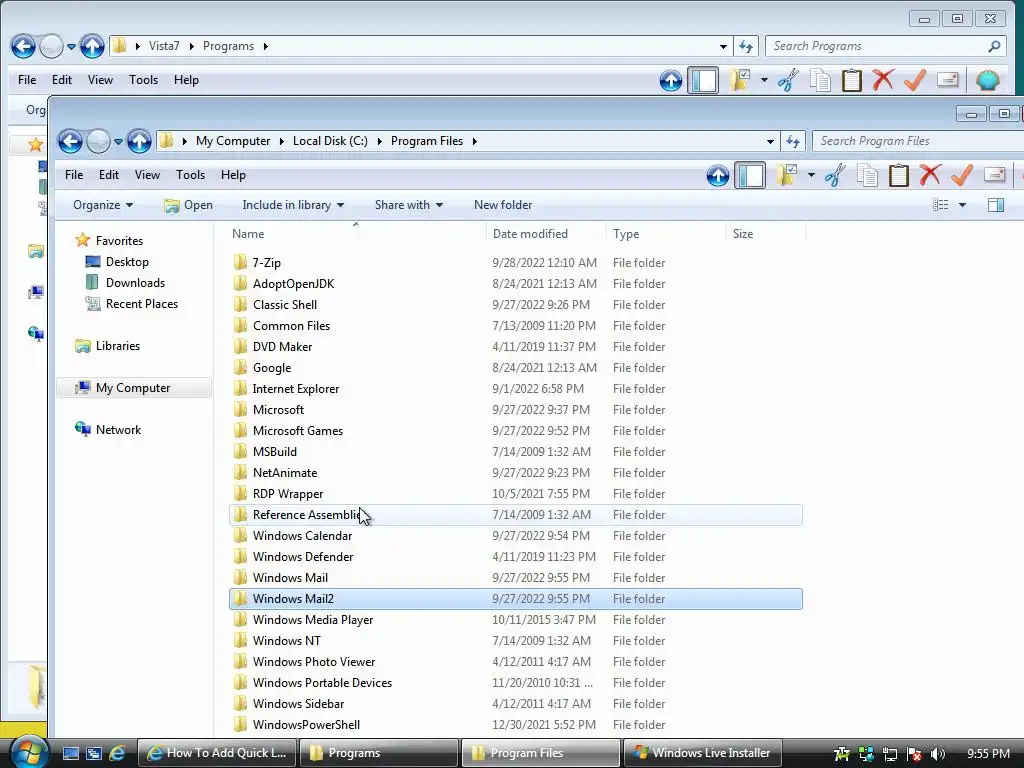The image size is (1024, 768).
Task: Sort by Date modified column header
Action: pos(546,234)
